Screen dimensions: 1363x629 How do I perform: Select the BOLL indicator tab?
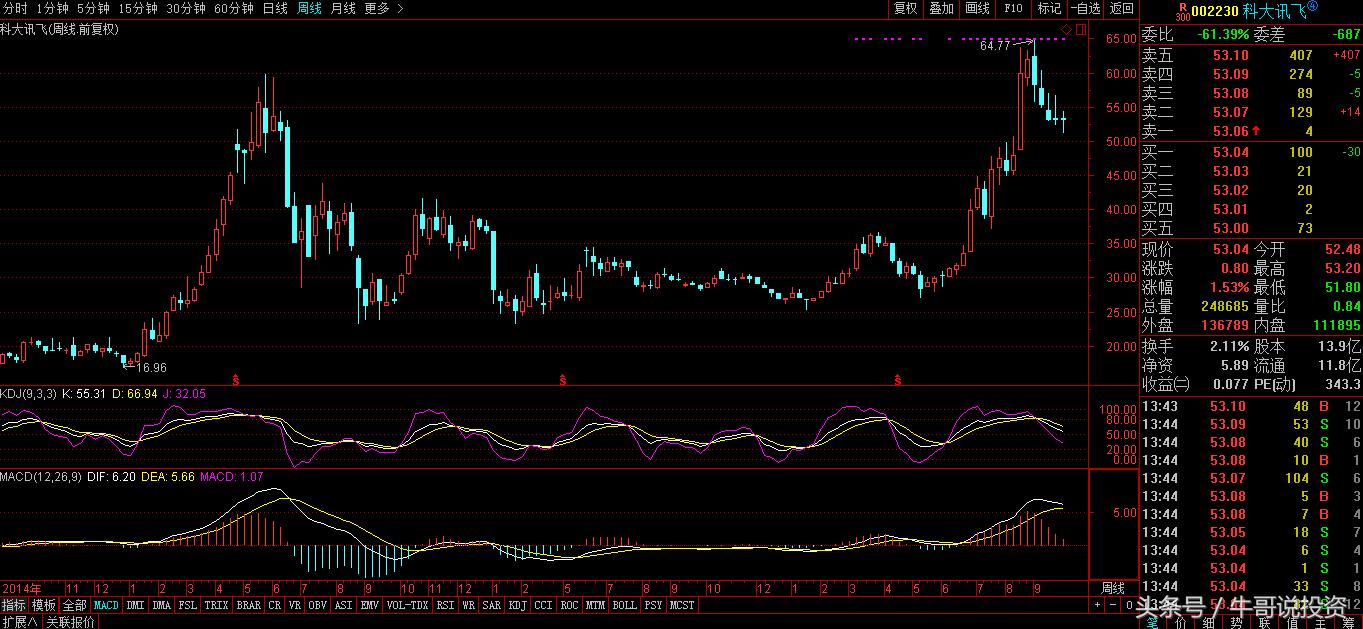624,605
